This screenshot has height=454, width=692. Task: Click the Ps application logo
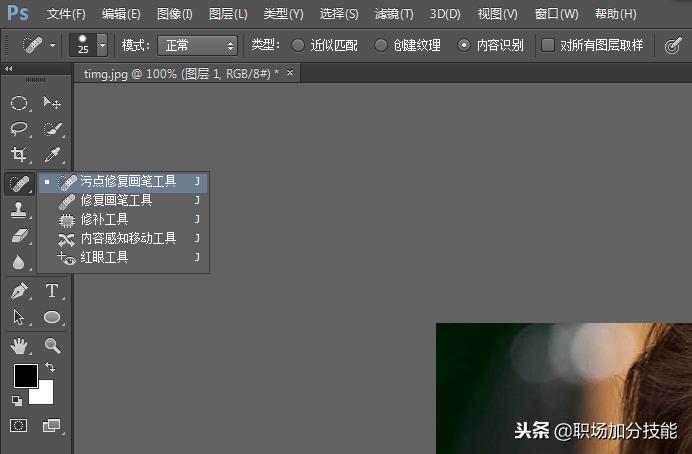click(x=18, y=13)
